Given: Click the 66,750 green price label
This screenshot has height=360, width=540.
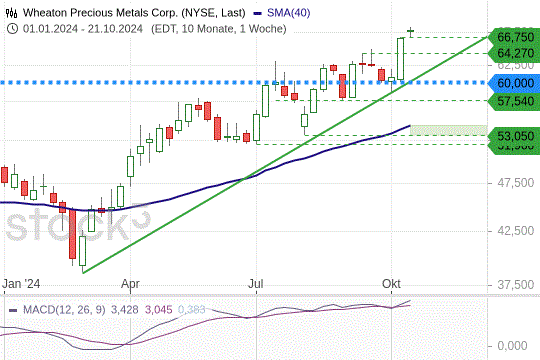Looking at the screenshot, I should [515, 37].
